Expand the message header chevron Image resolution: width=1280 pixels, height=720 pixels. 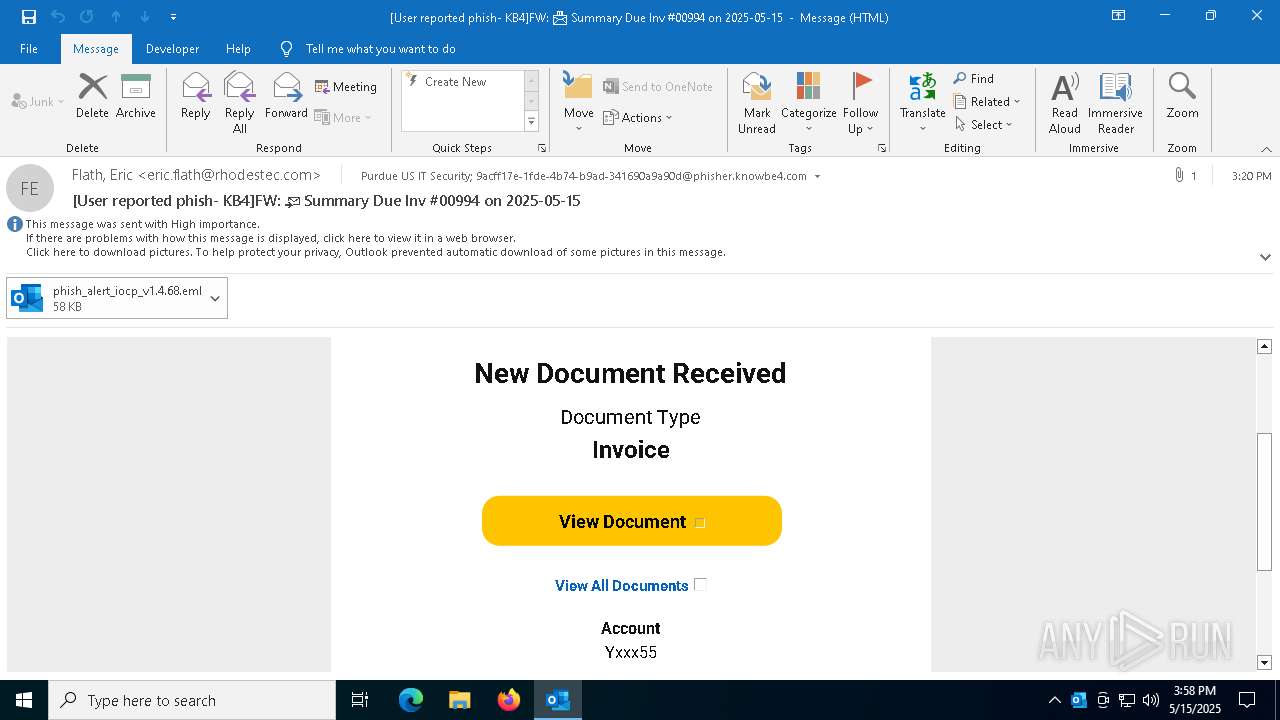[1265, 257]
